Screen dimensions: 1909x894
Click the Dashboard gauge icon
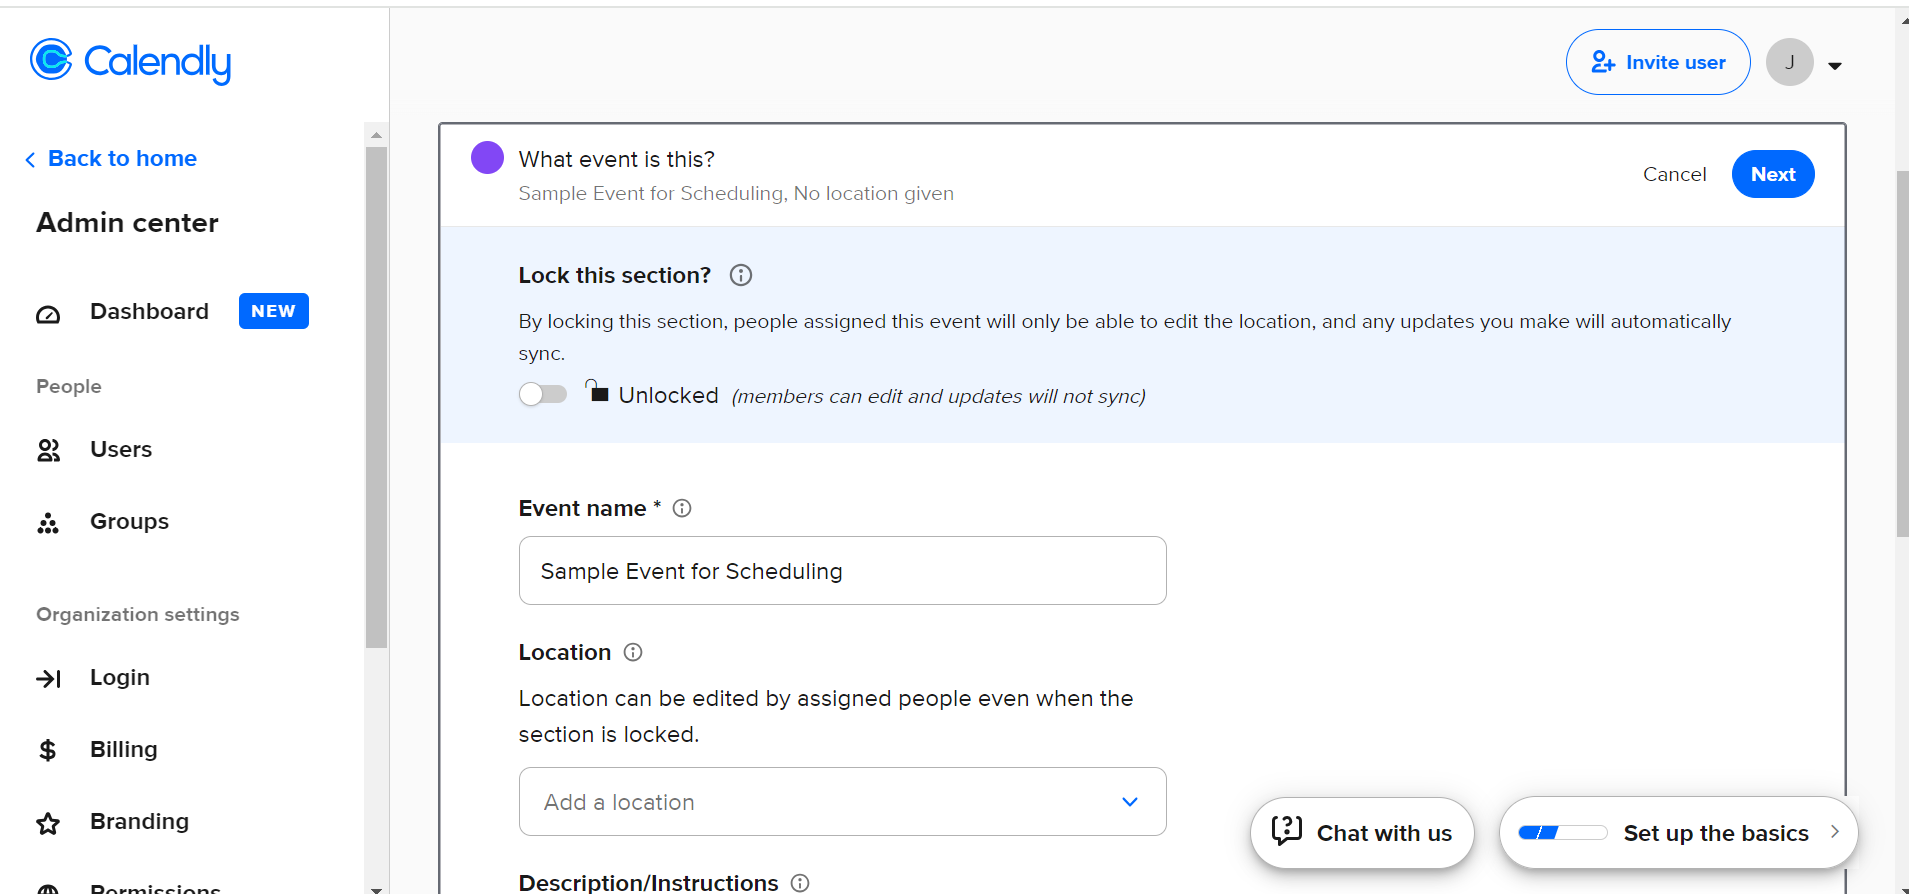coord(48,314)
